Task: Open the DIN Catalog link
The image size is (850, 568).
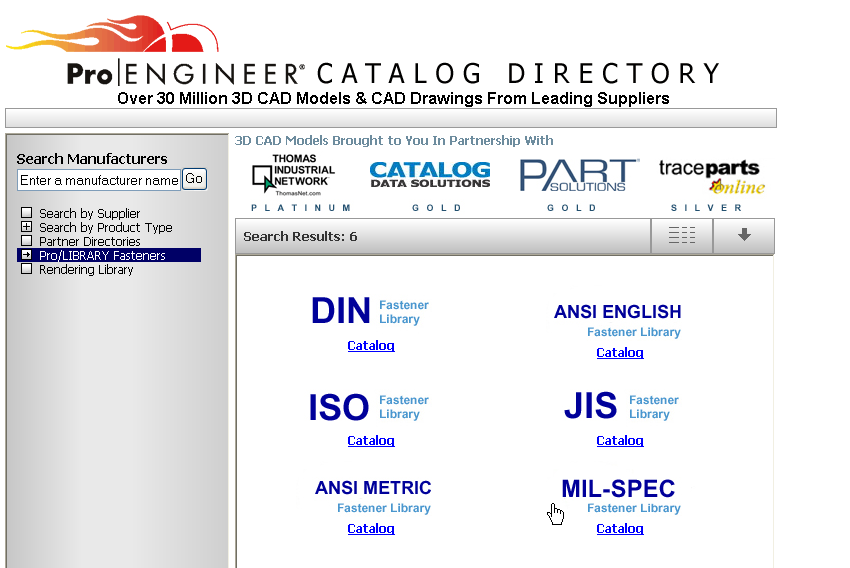Action: coord(371,346)
